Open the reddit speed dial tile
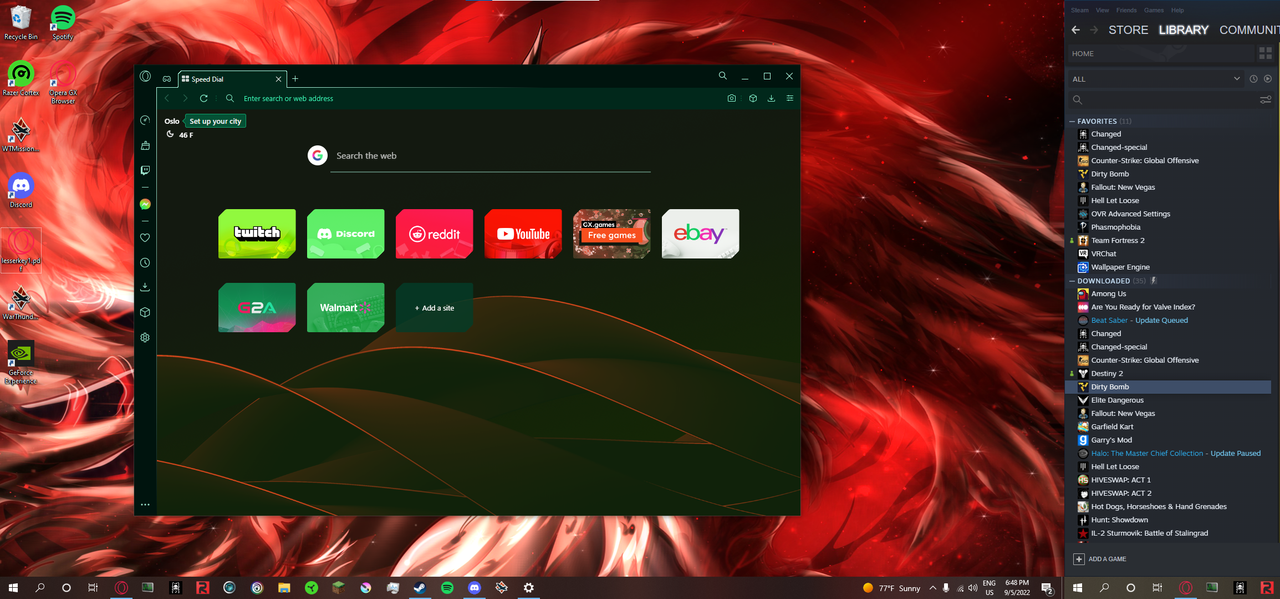 coord(434,234)
